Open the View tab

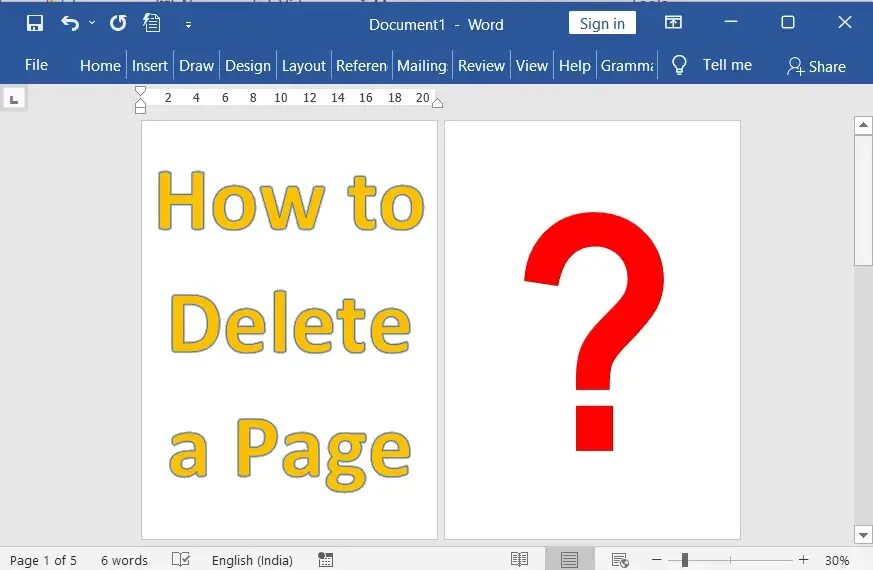532,66
